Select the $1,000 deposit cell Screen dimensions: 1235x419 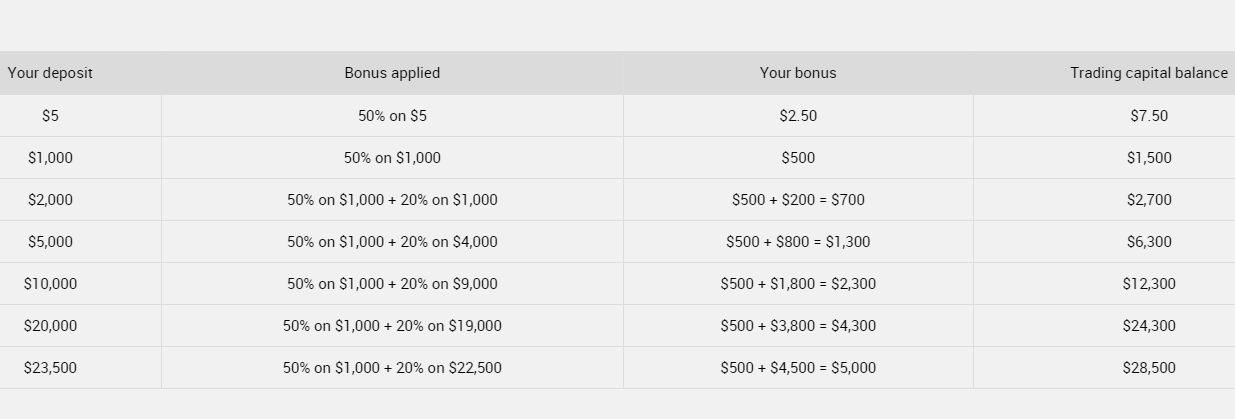(50, 158)
